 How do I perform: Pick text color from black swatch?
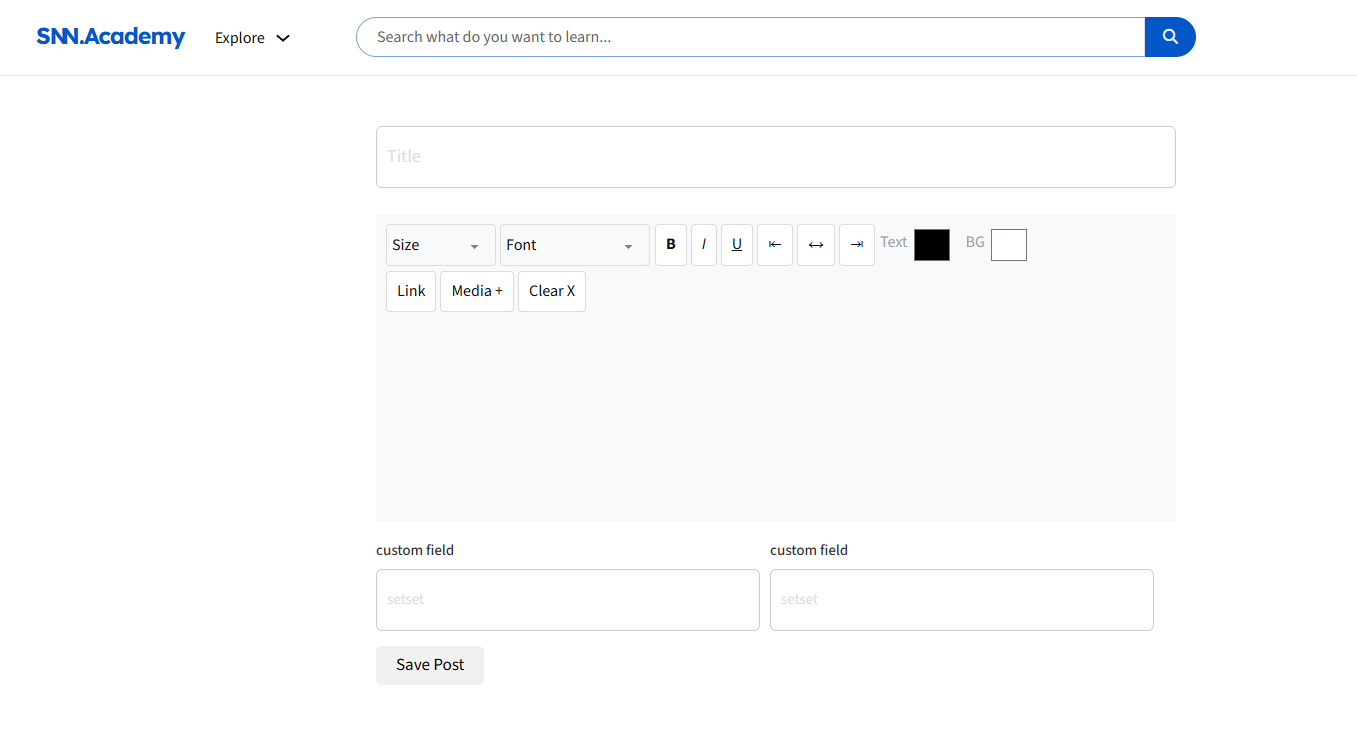pos(932,245)
